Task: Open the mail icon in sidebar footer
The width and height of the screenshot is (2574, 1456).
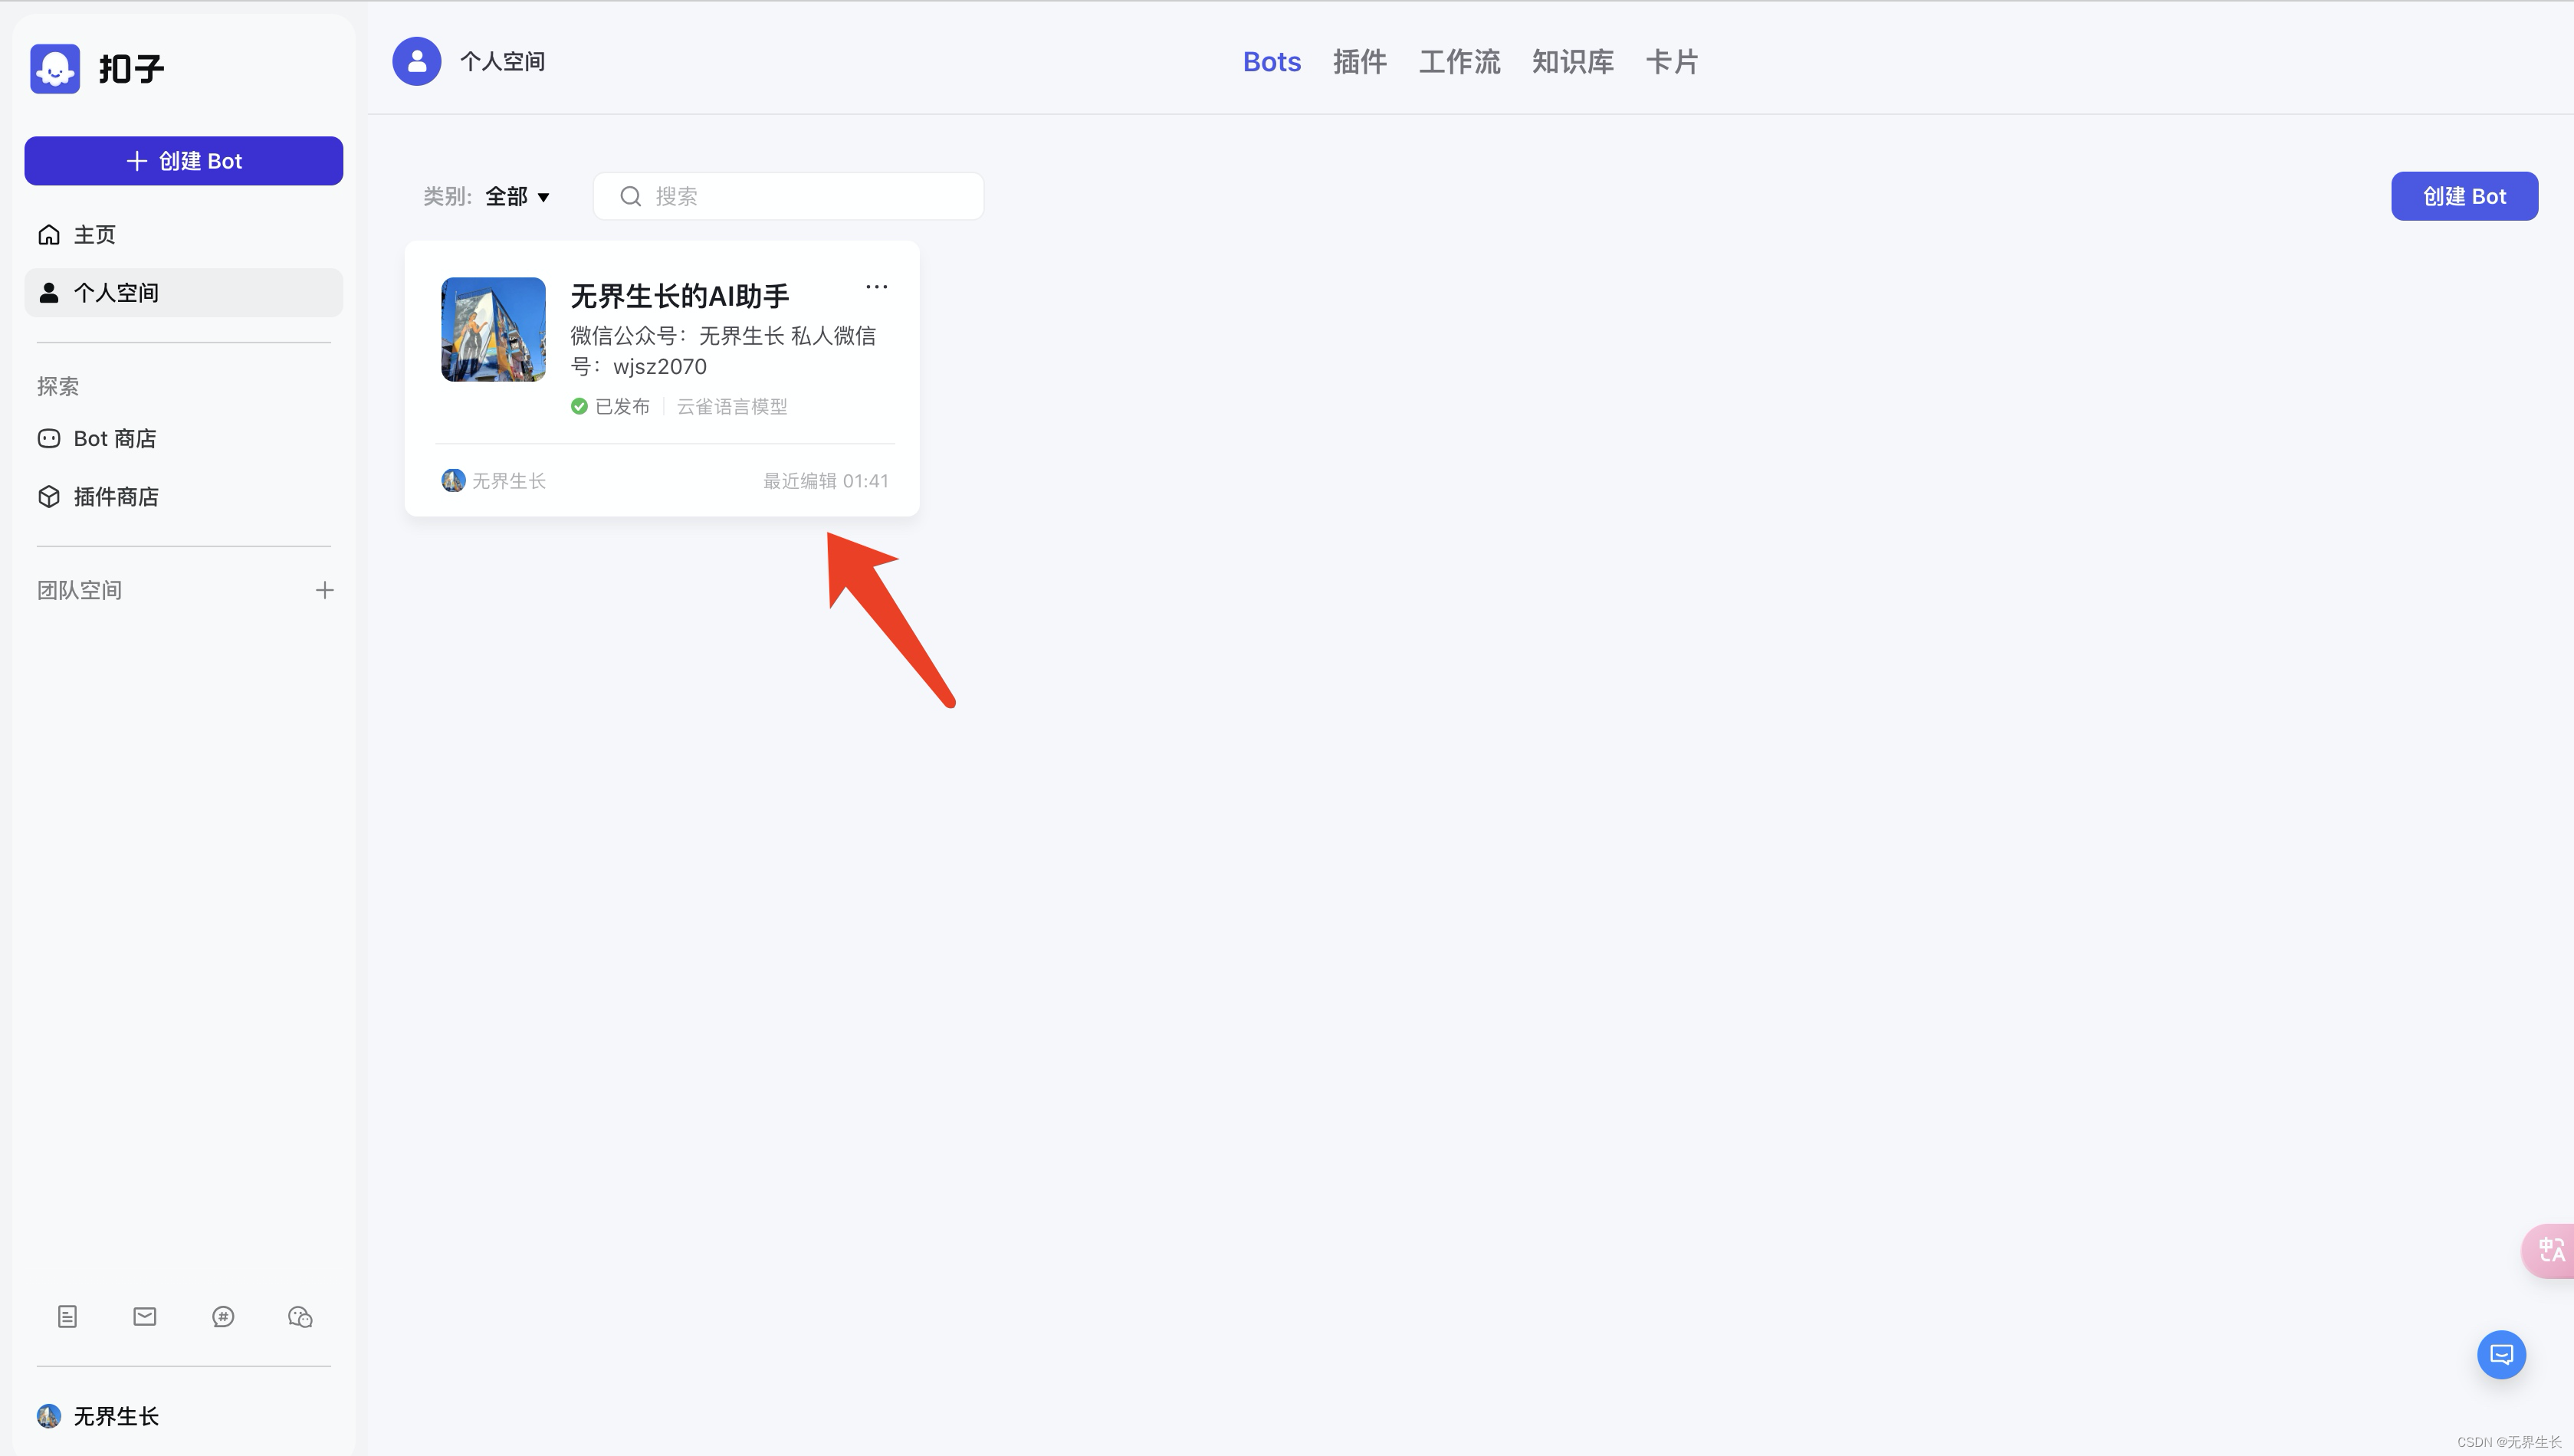Action: tap(145, 1316)
